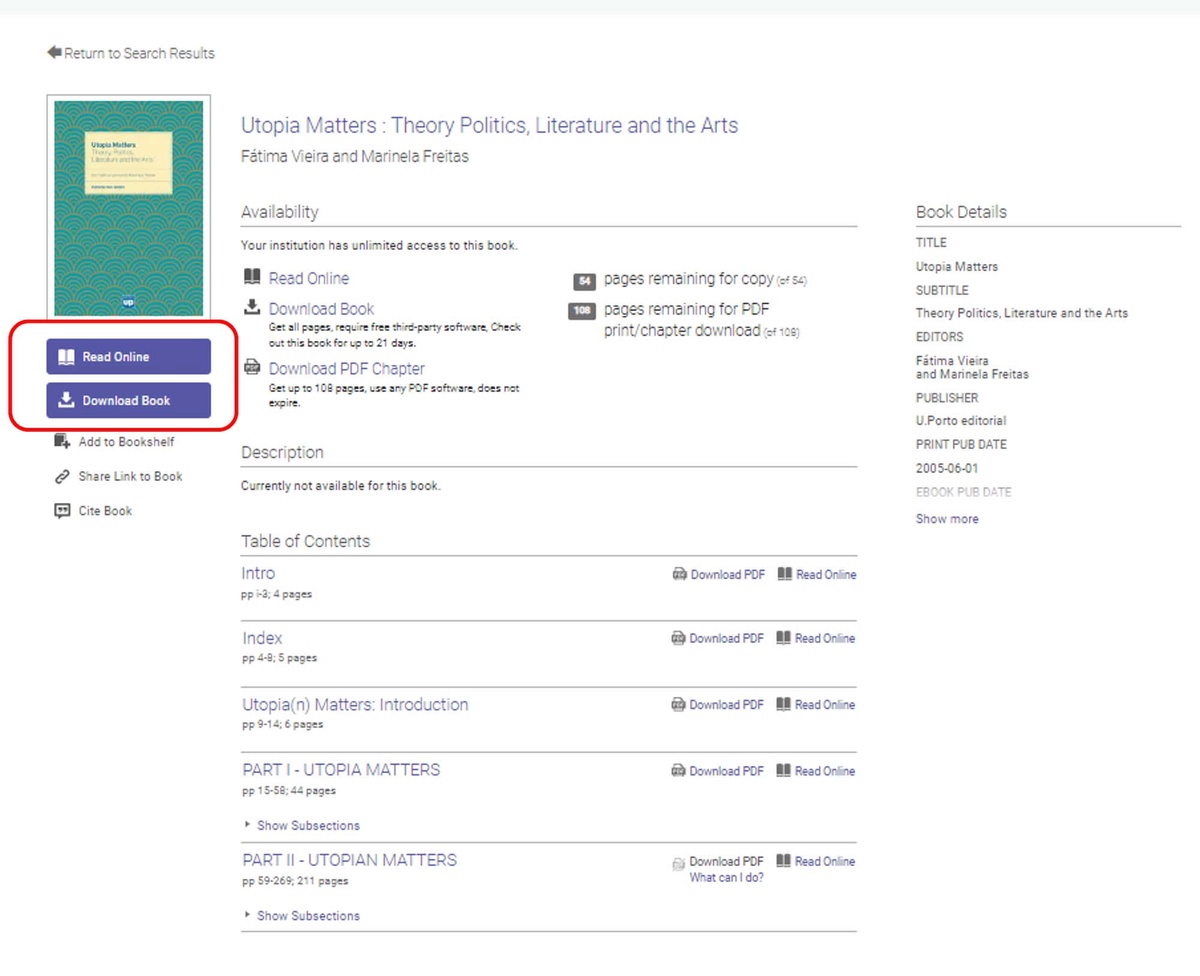Viewport: 1200px width, 976px height.
Task: Click the download arrow icon next to Download Book
Action: [x=249, y=307]
